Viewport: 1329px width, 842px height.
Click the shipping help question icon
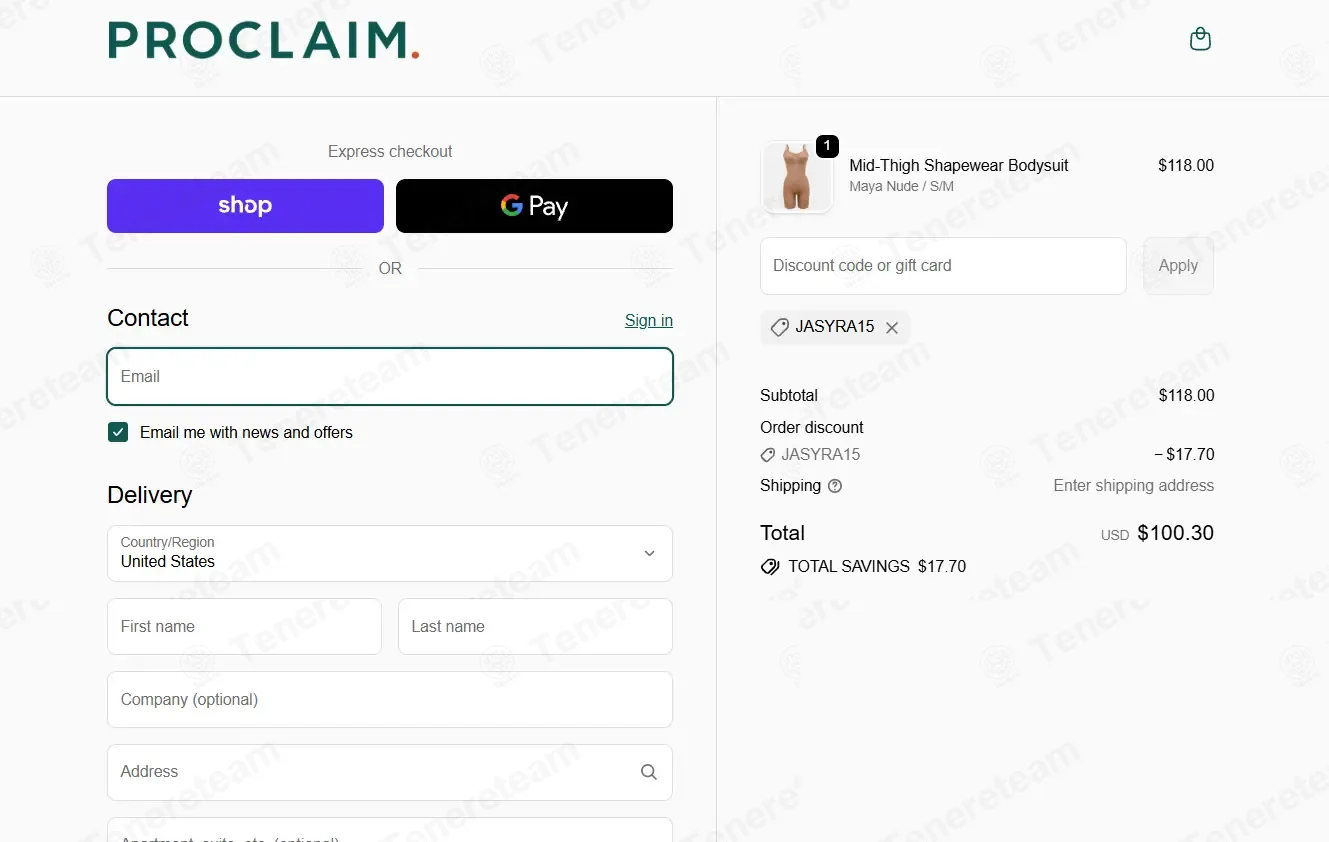pyautogui.click(x=835, y=486)
